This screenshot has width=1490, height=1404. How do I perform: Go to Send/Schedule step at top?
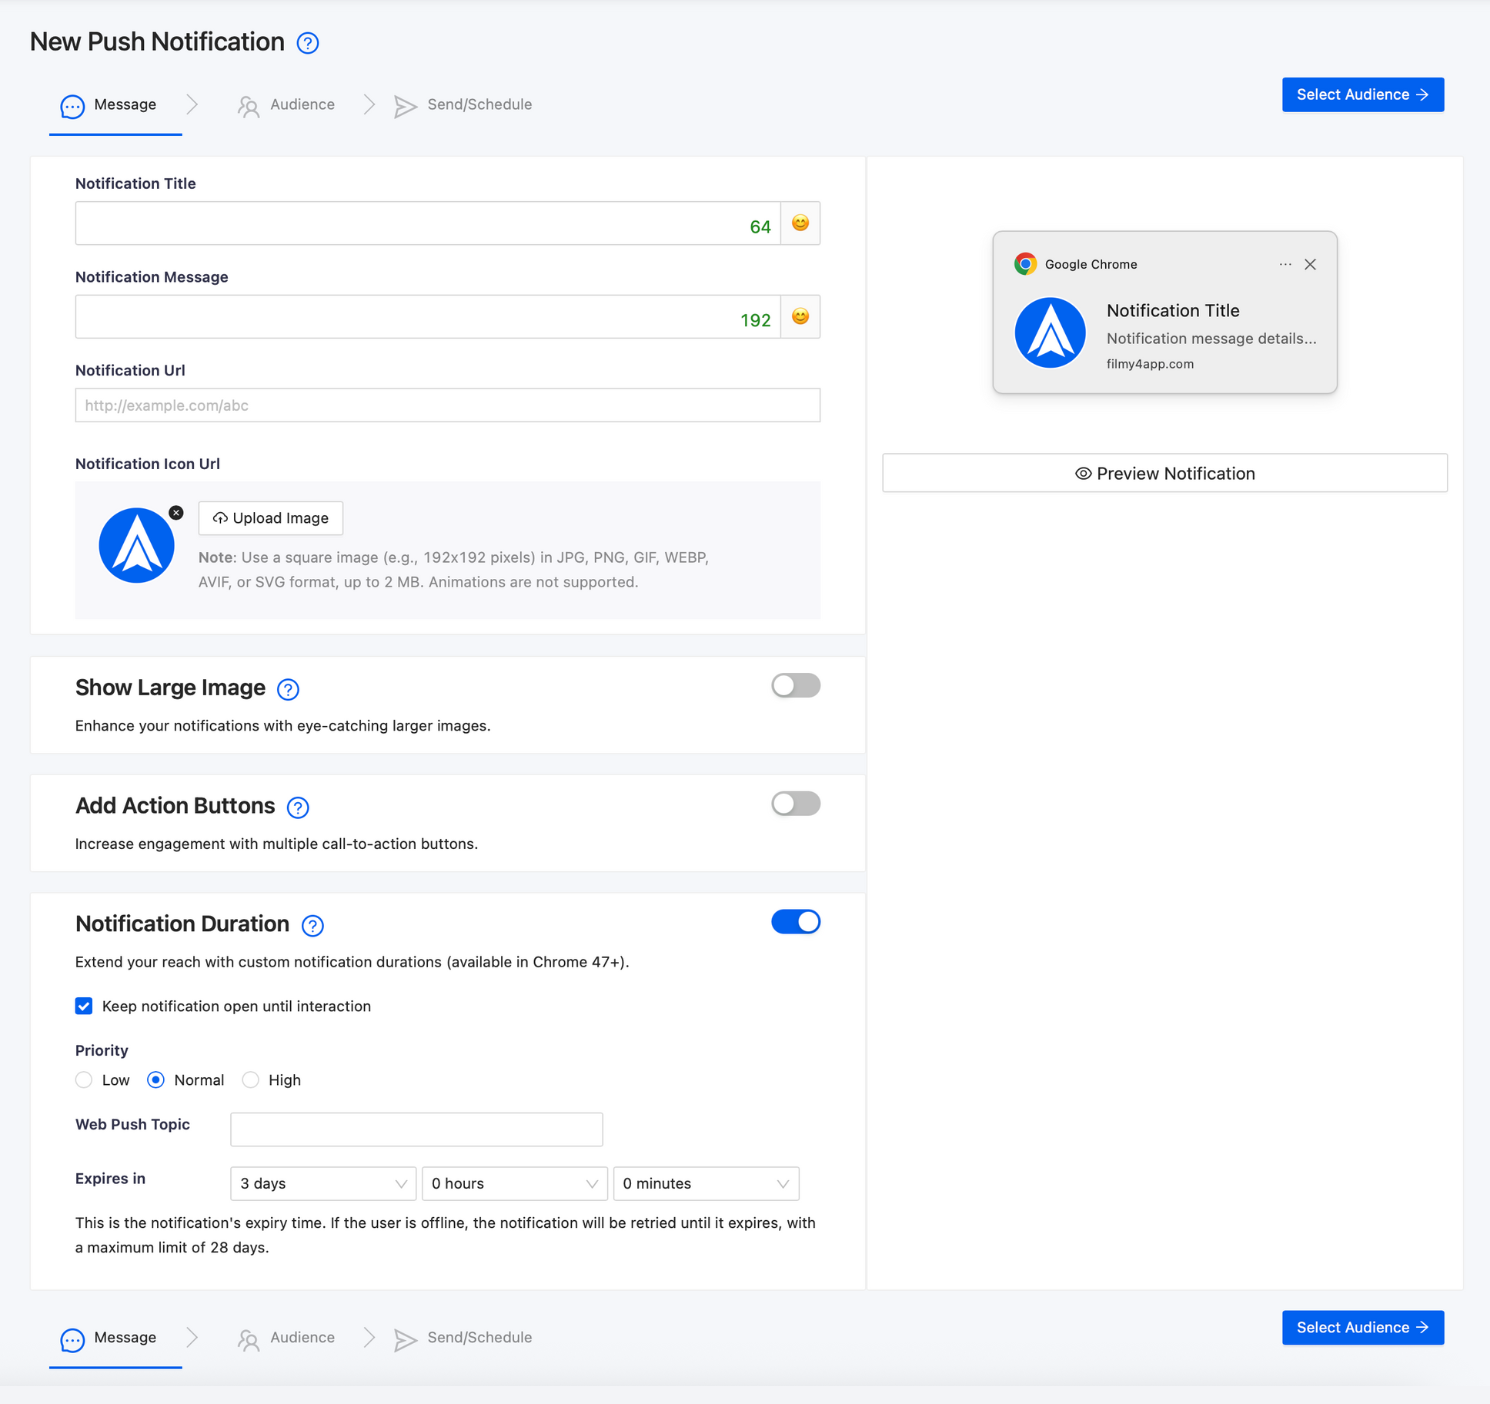point(463,105)
